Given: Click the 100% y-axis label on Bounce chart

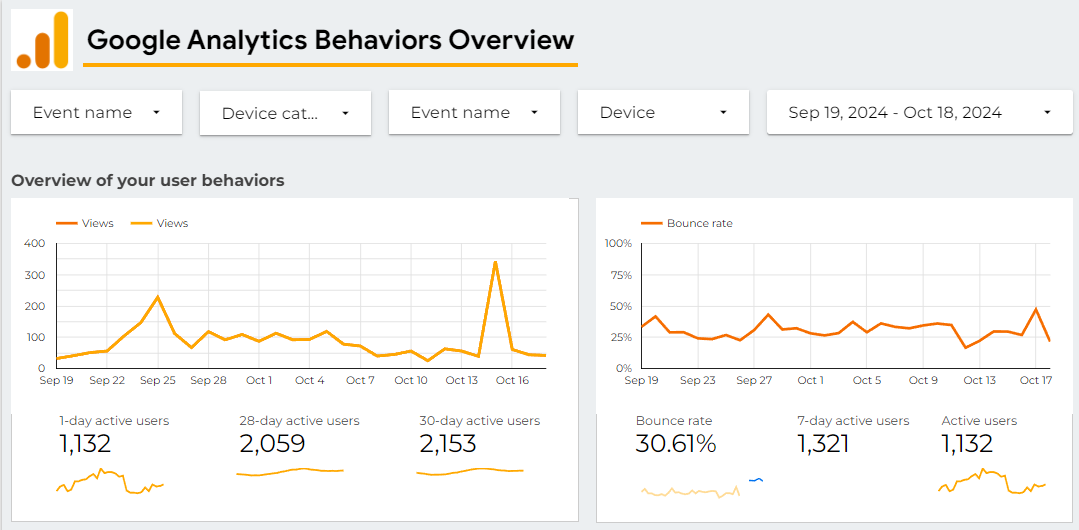Looking at the screenshot, I should 618,244.
